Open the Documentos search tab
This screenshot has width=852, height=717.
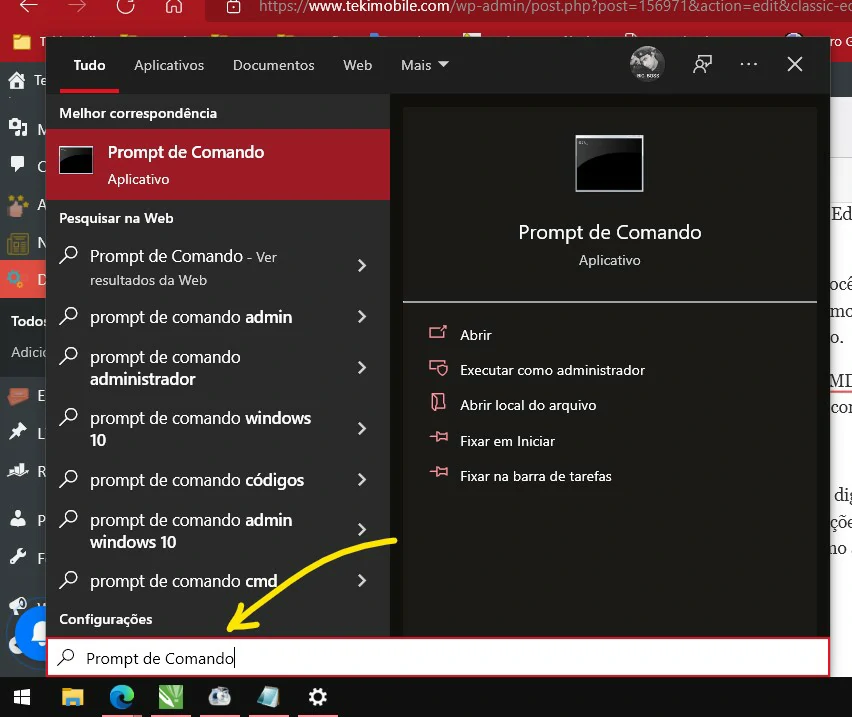[273, 65]
